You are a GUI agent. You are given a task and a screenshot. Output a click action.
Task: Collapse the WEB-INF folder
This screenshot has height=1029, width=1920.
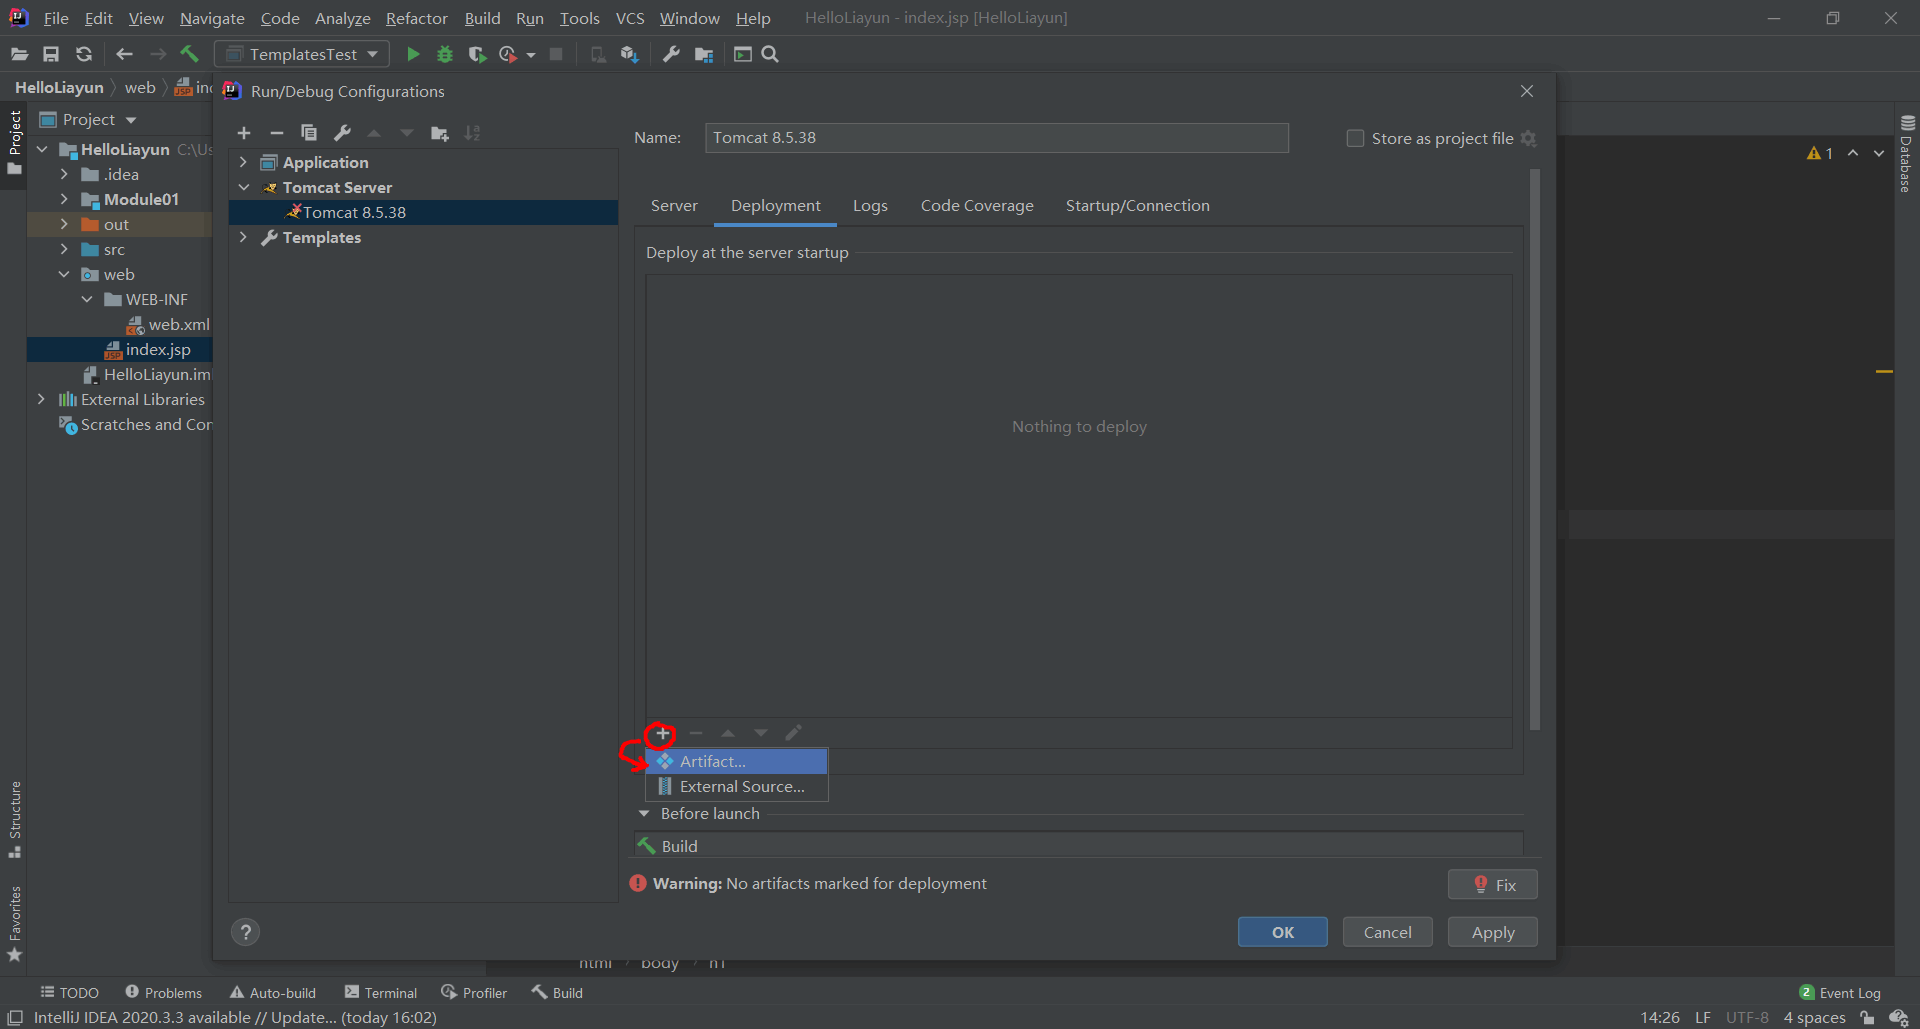click(x=87, y=299)
